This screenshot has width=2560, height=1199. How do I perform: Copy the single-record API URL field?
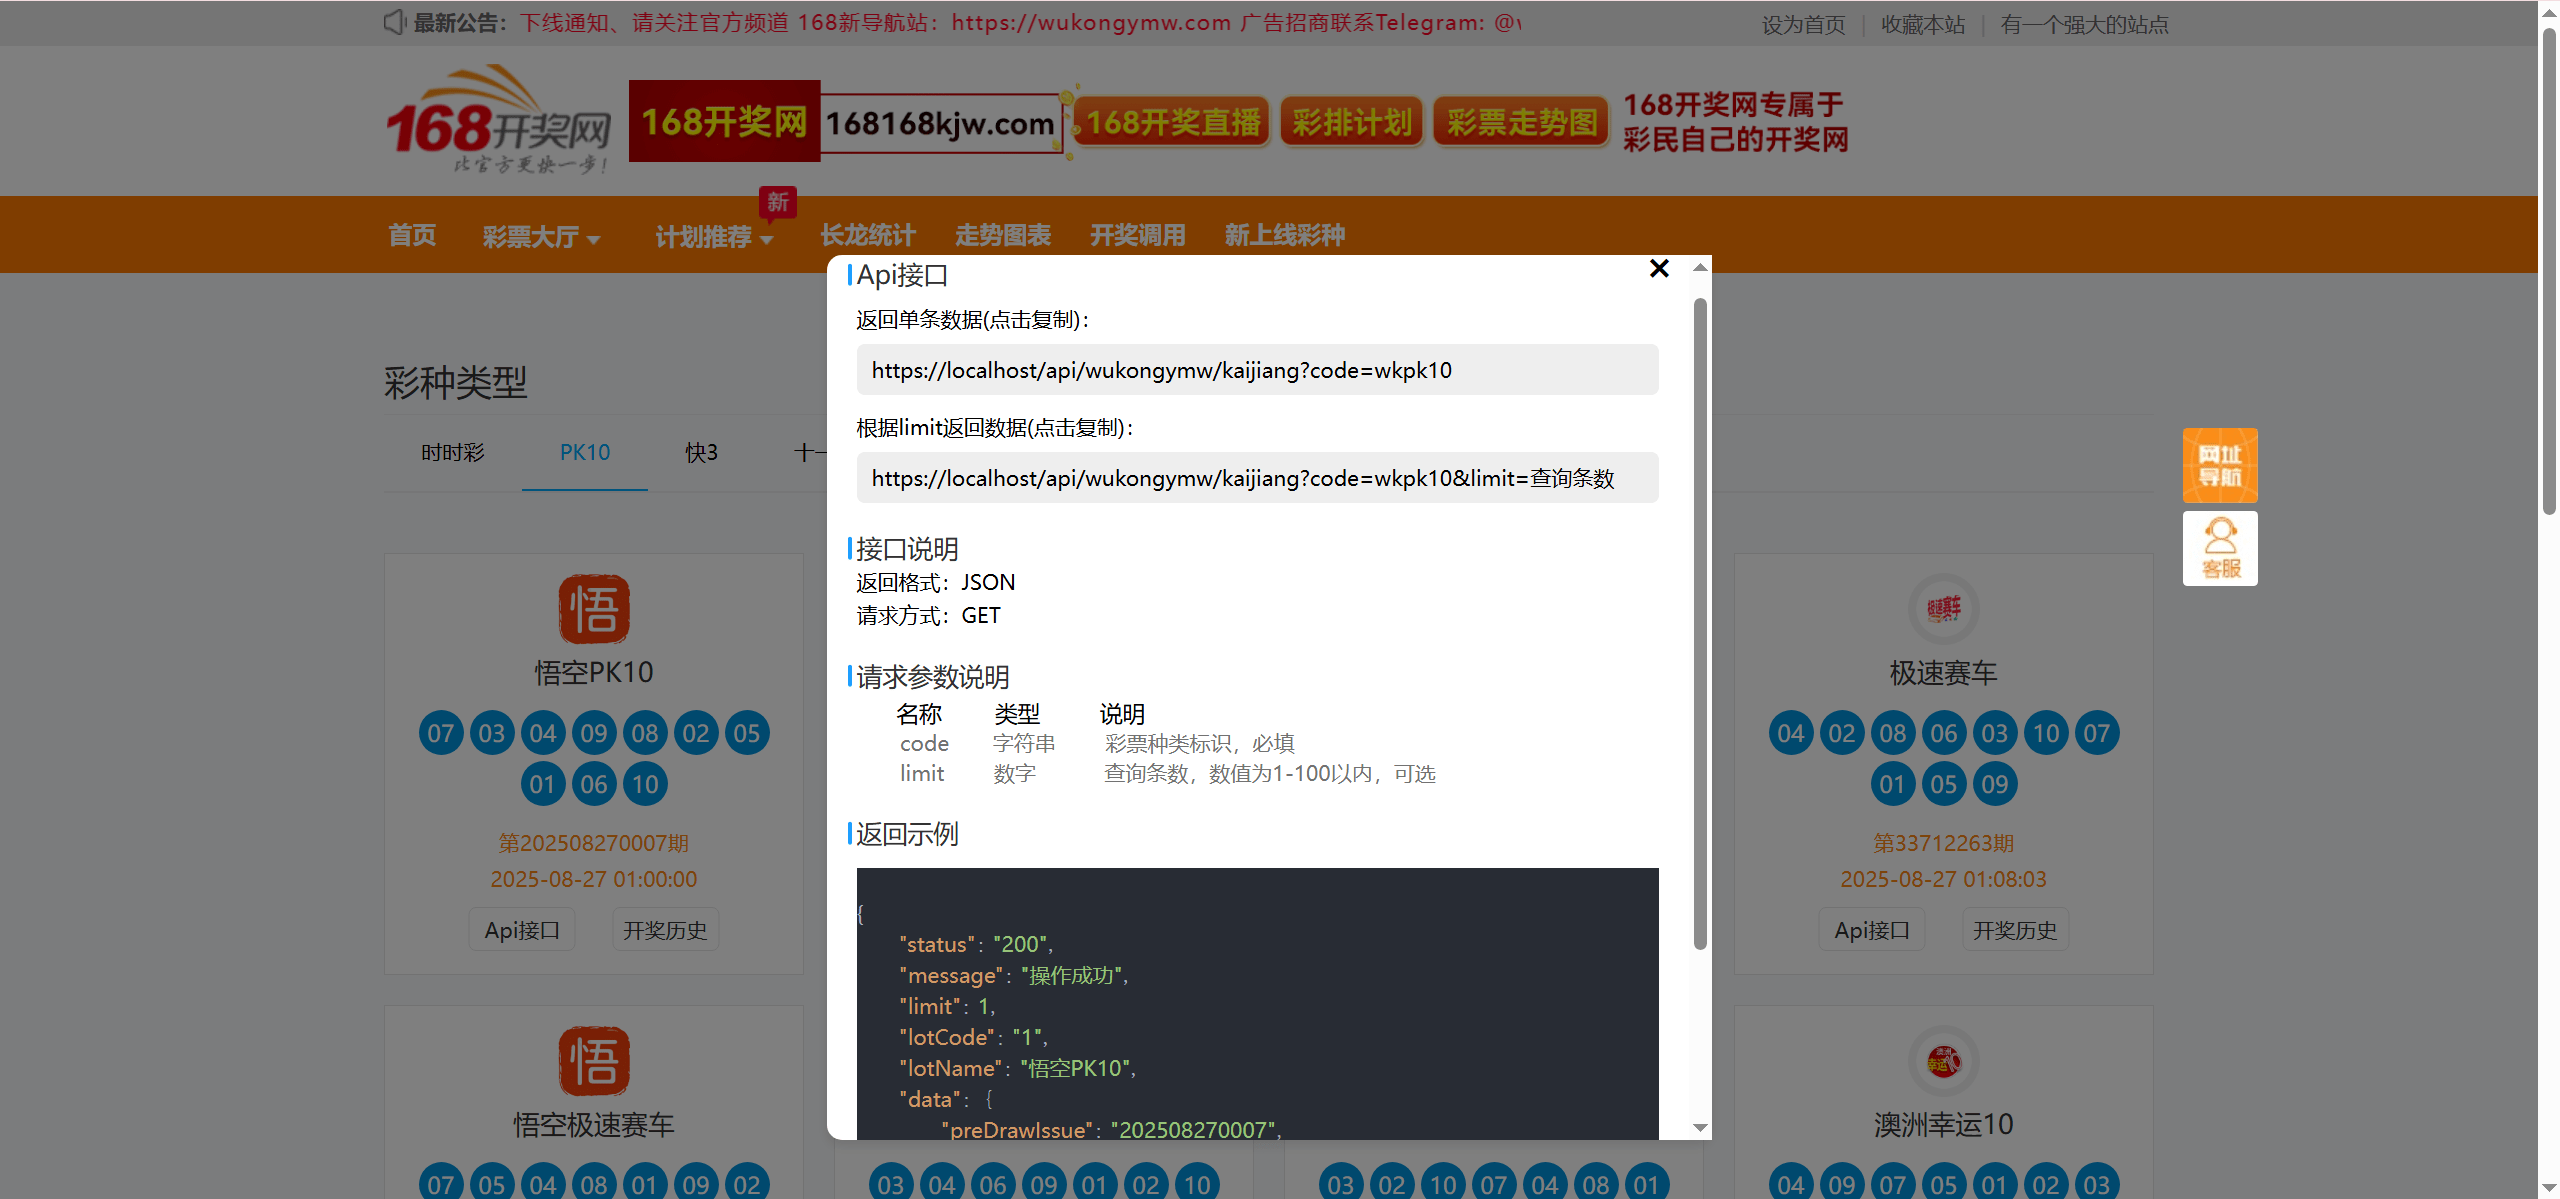pyautogui.click(x=1257, y=370)
